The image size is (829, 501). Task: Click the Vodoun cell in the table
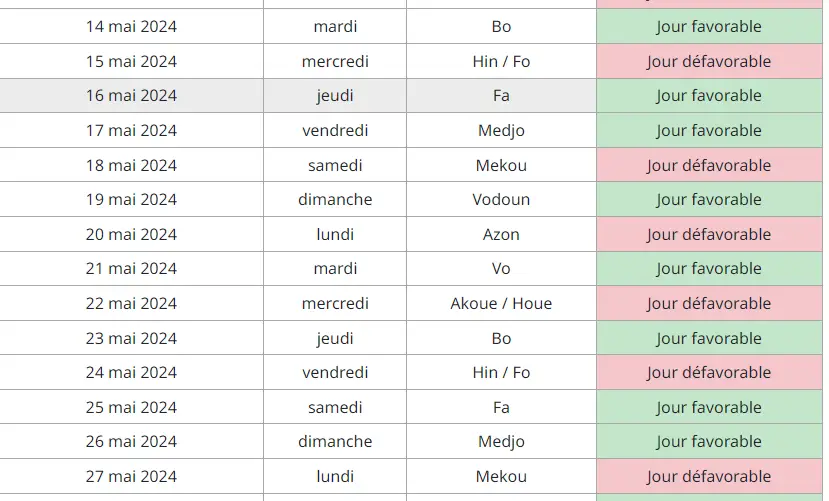pyautogui.click(x=501, y=200)
